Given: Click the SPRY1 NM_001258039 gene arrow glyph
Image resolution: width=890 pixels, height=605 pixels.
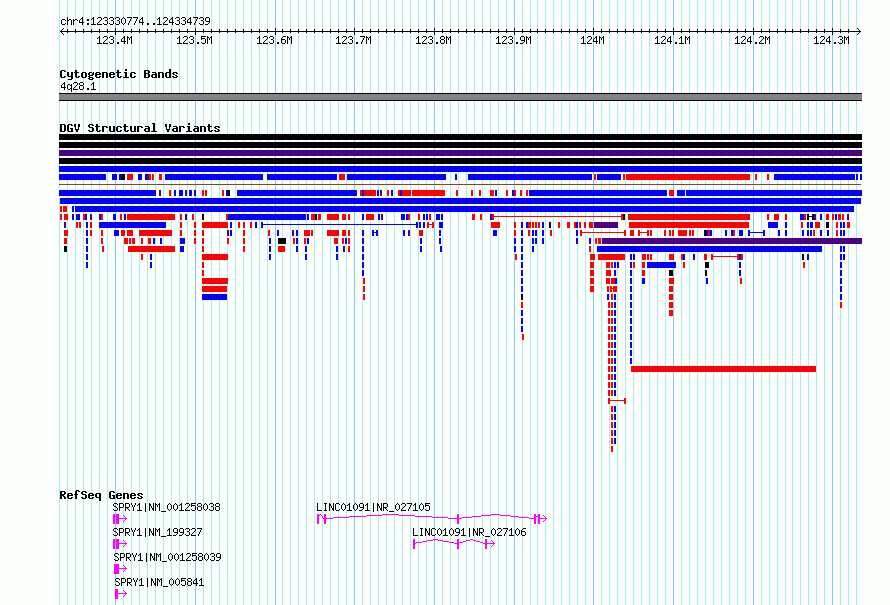Looking at the screenshot, I should coord(120,569).
